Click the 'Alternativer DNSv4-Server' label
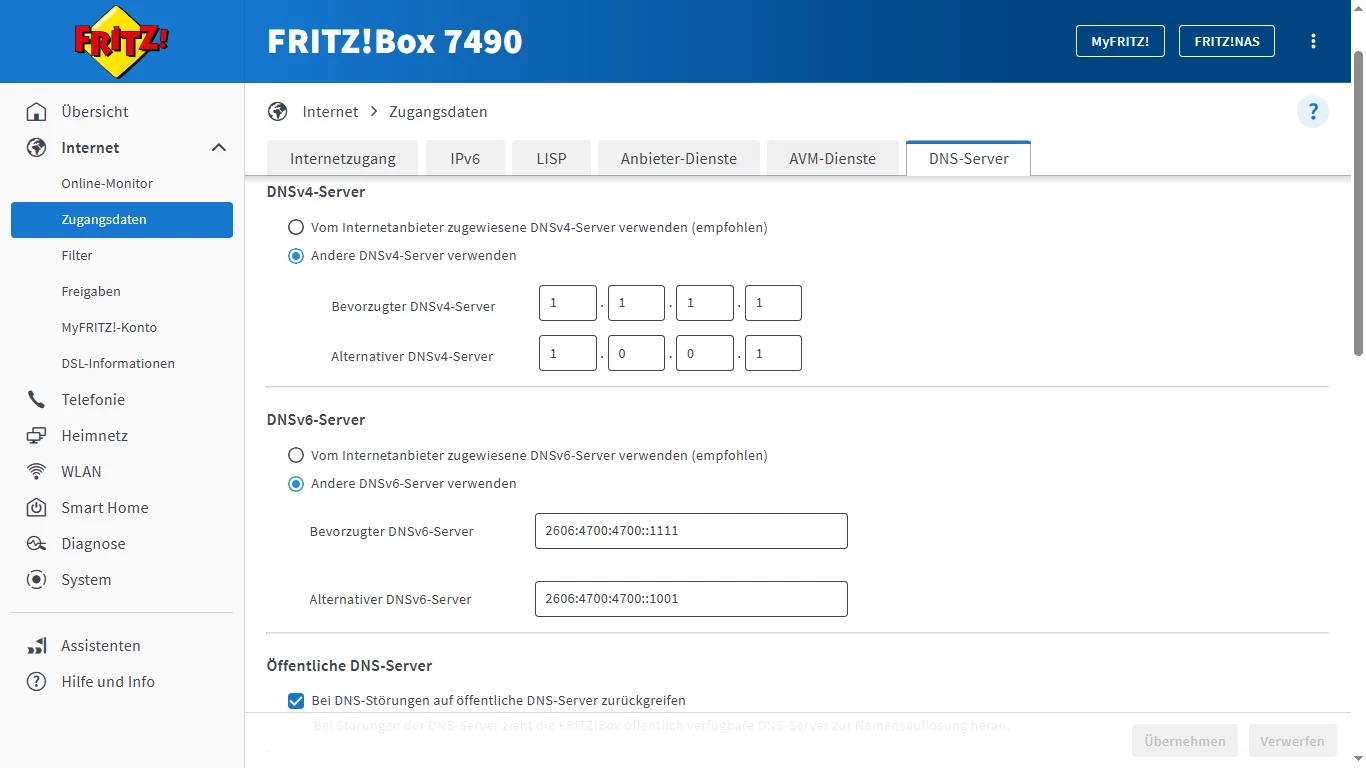This screenshot has width=1366, height=768. point(412,357)
